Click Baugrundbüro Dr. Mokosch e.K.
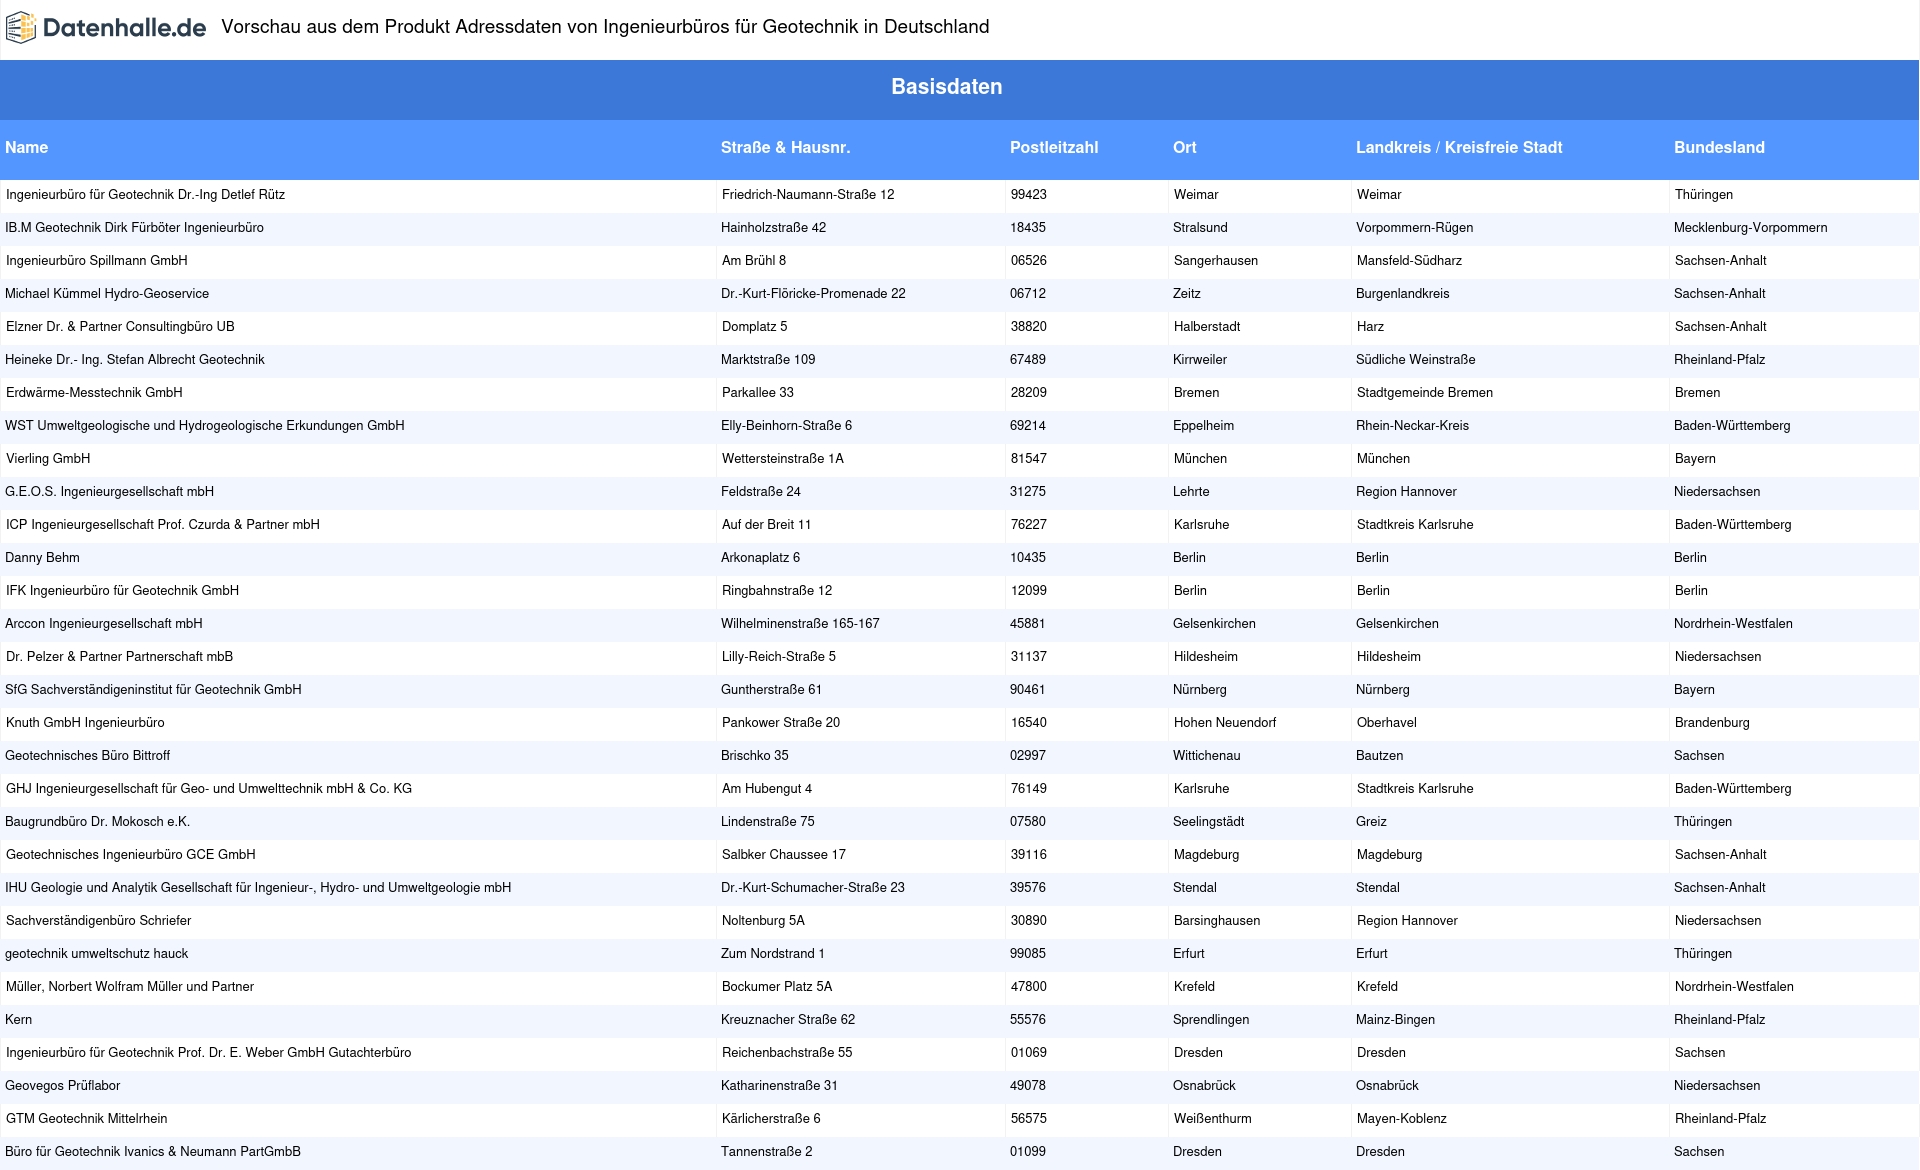The width and height of the screenshot is (1920, 1170). click(x=97, y=822)
